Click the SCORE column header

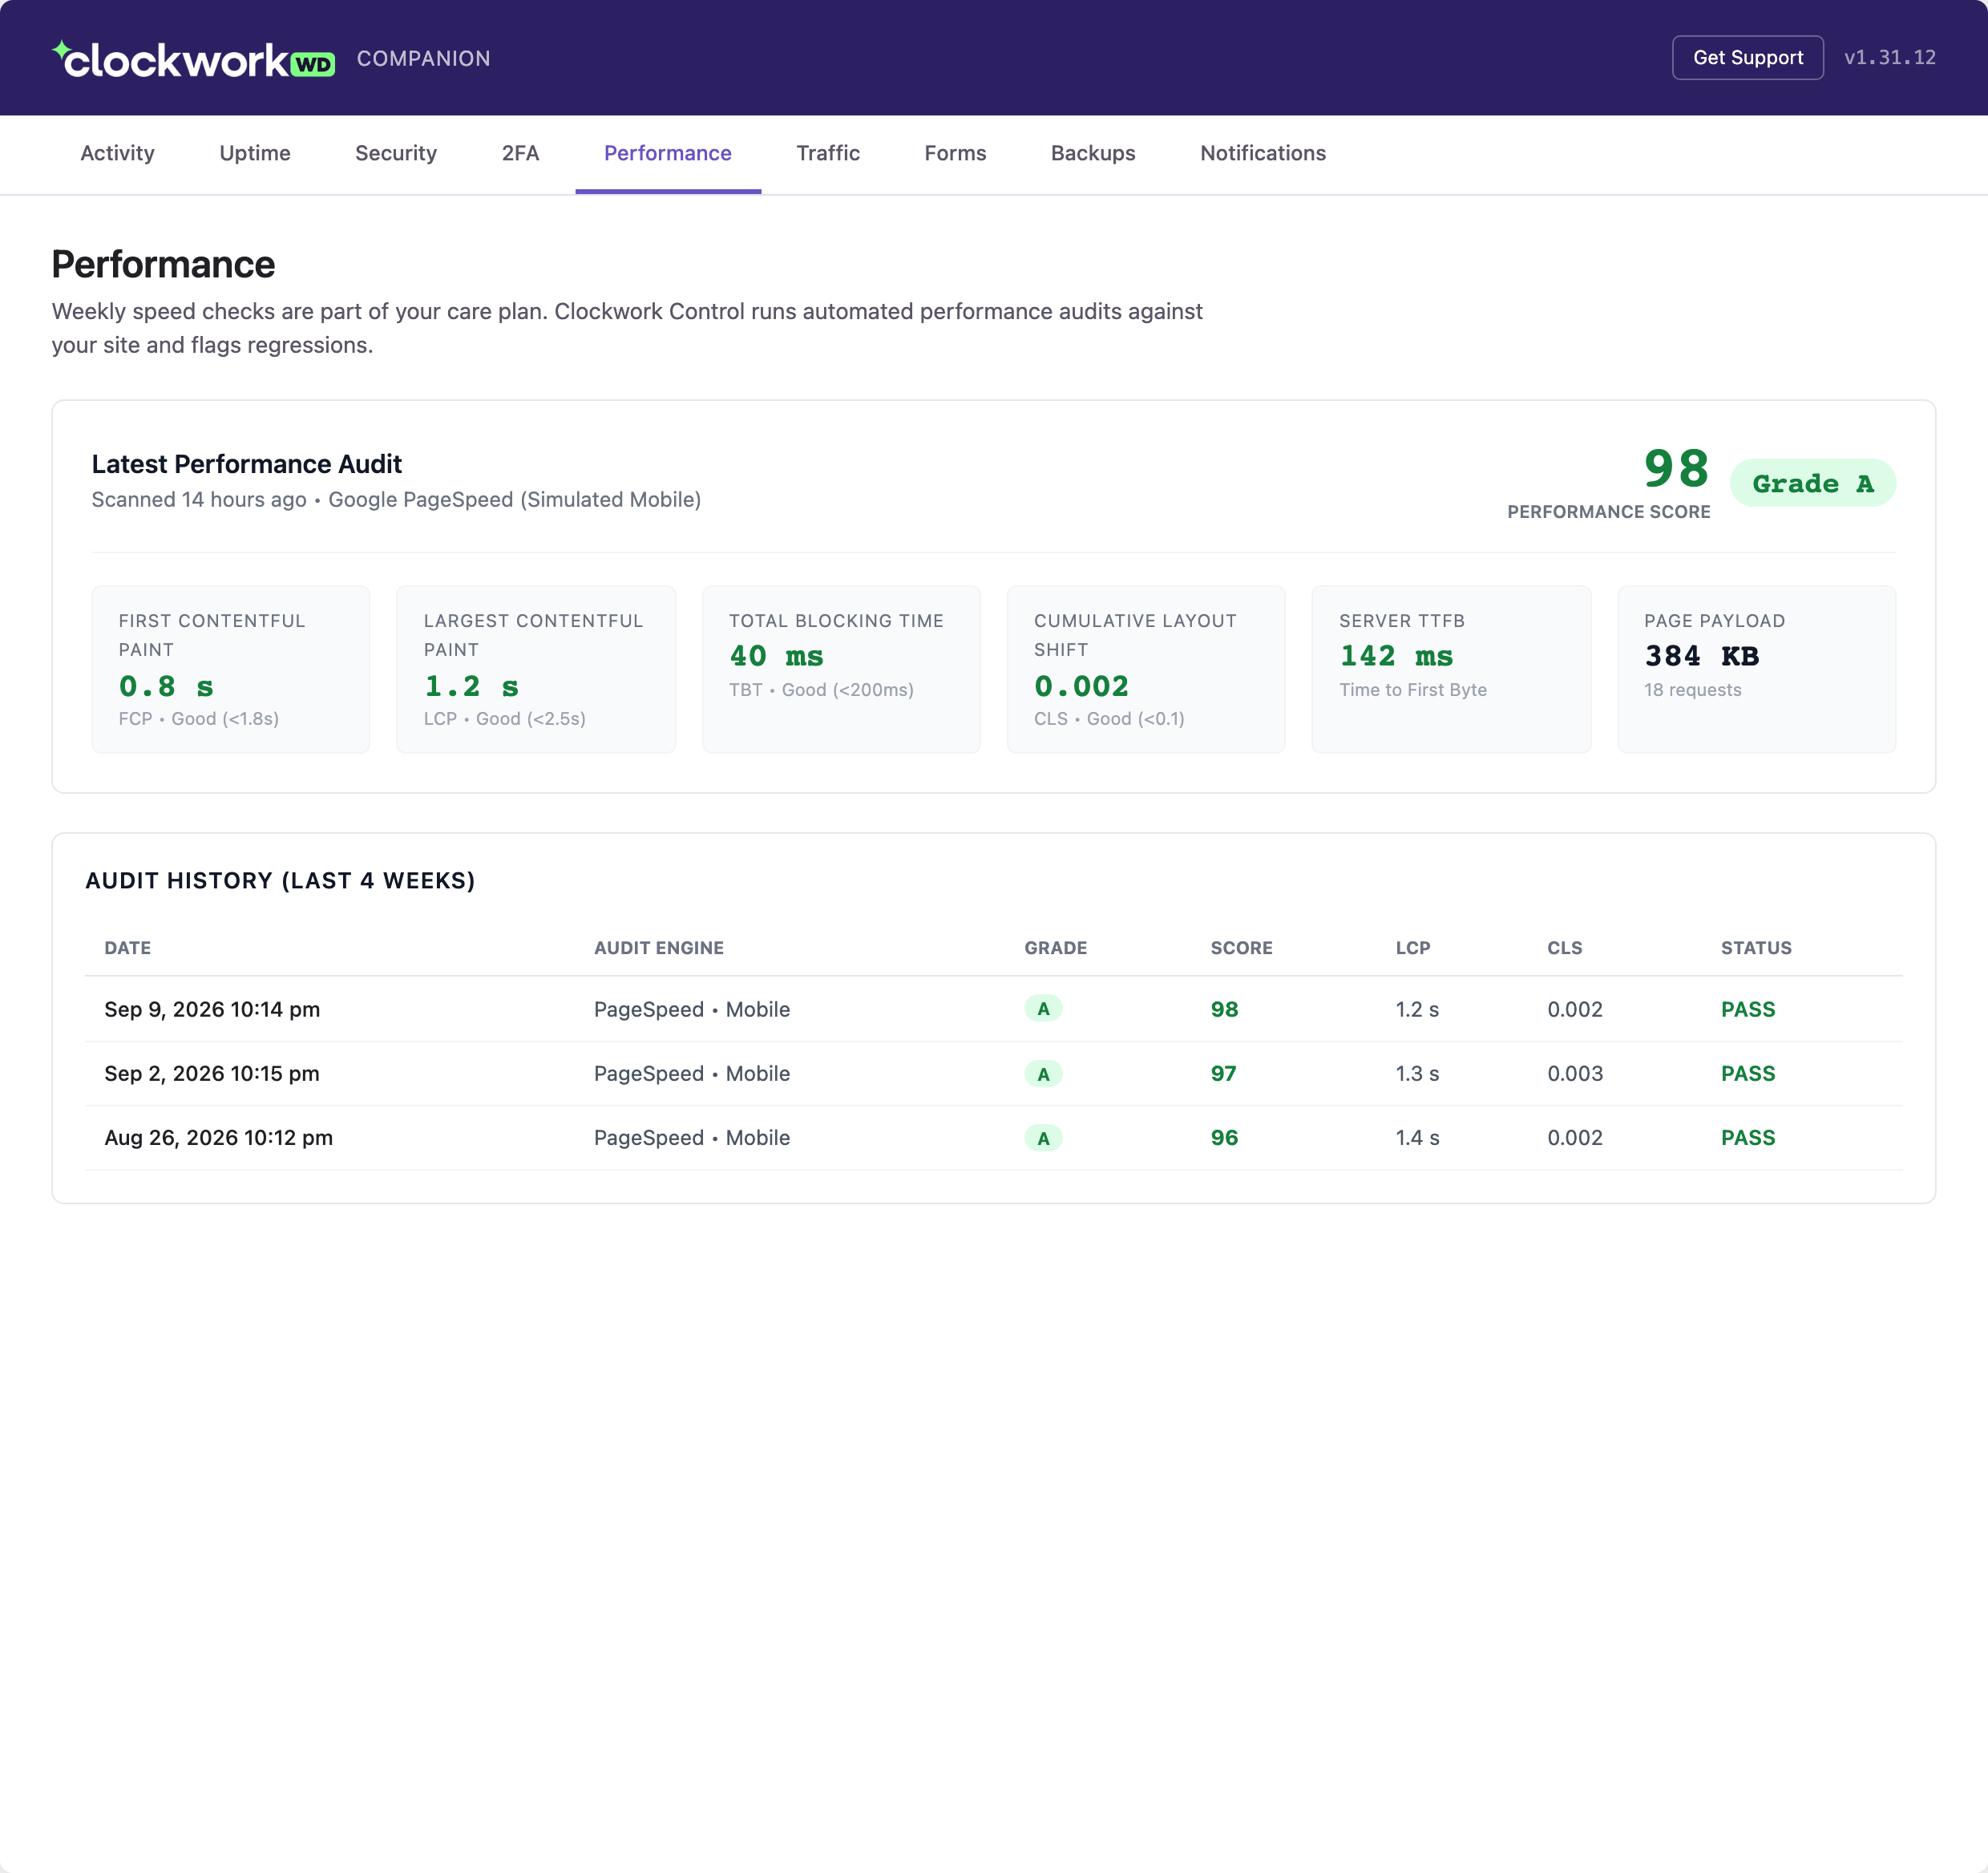(1241, 948)
